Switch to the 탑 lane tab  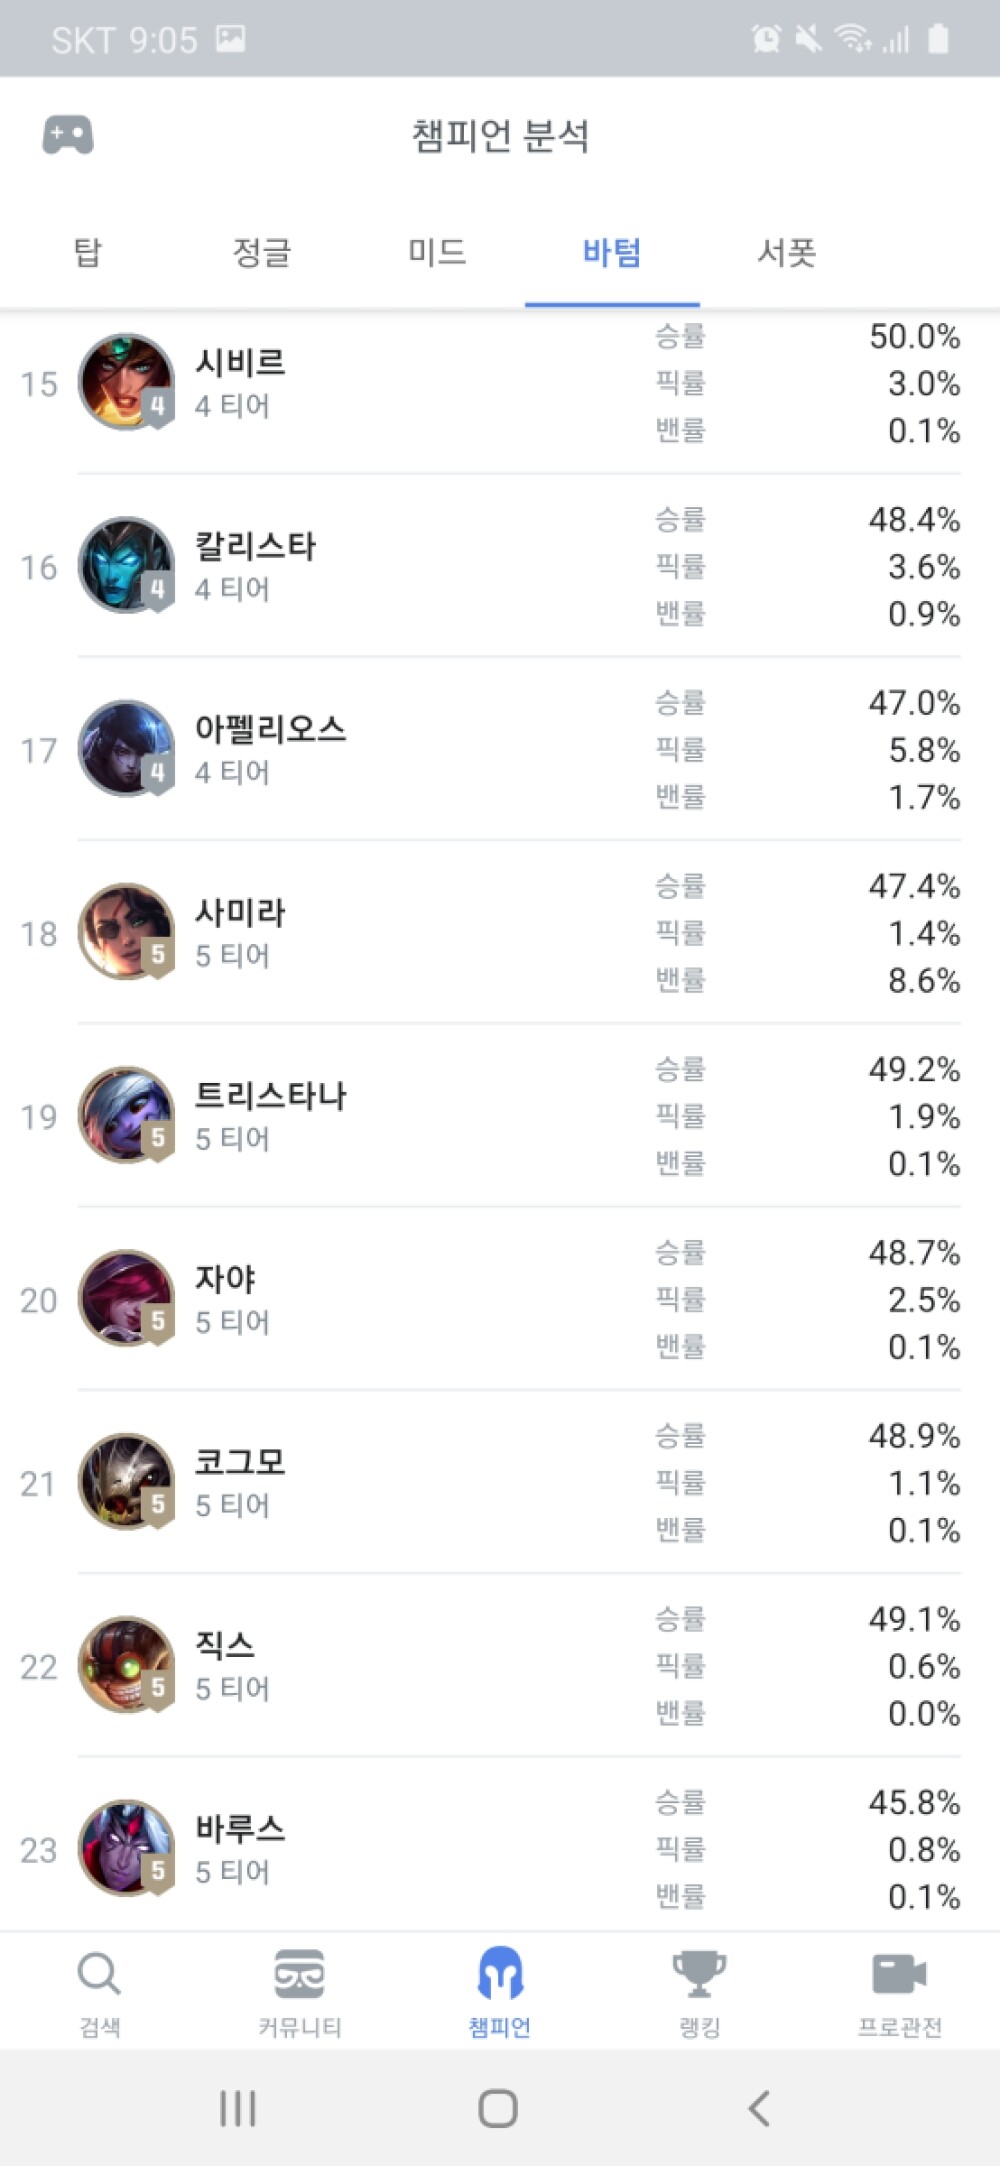pyautogui.click(x=88, y=251)
